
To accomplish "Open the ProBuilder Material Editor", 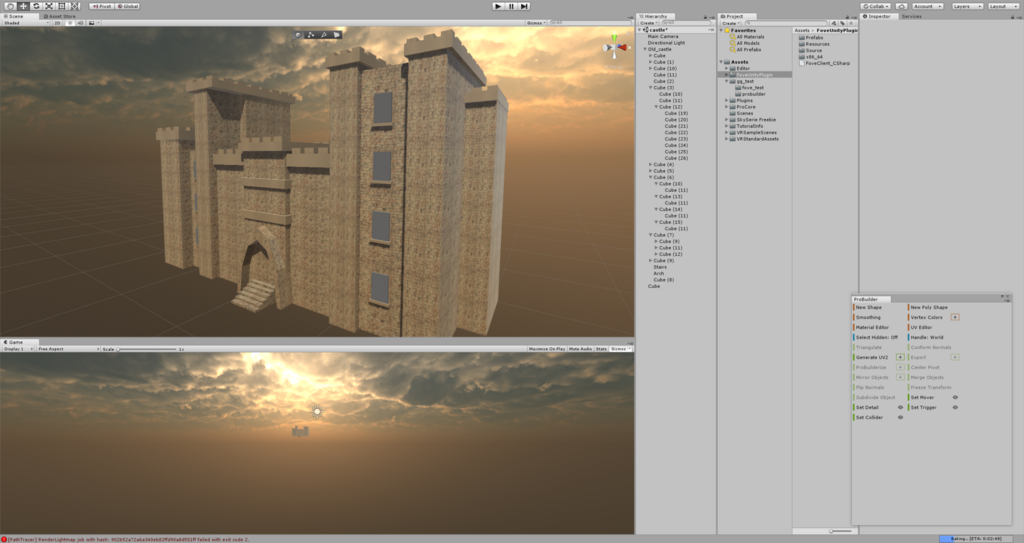I will 872,327.
